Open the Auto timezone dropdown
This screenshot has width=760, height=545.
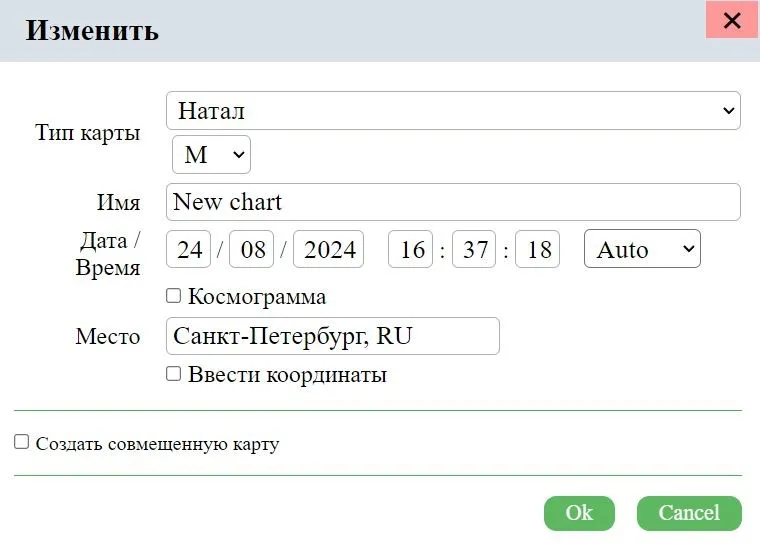click(642, 249)
